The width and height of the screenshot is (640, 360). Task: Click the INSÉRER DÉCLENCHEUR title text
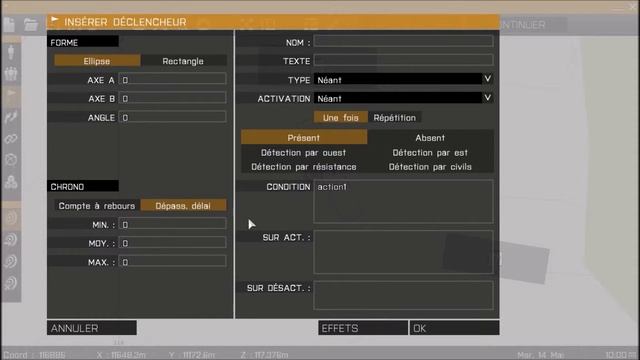pyautogui.click(x=125, y=22)
